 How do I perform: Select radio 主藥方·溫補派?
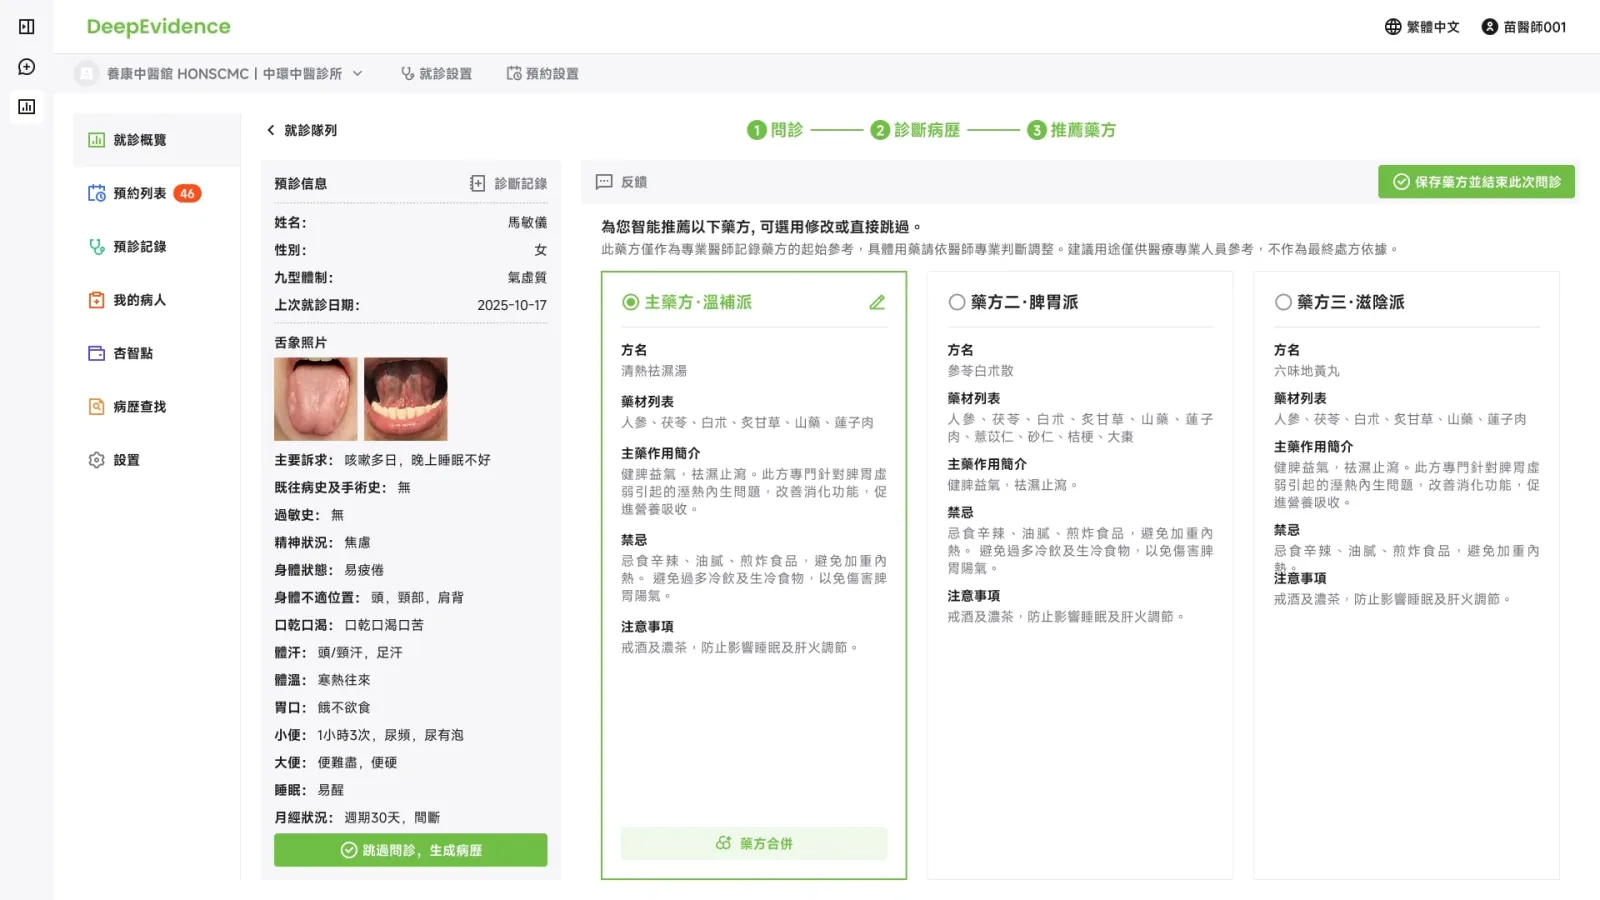(x=631, y=302)
